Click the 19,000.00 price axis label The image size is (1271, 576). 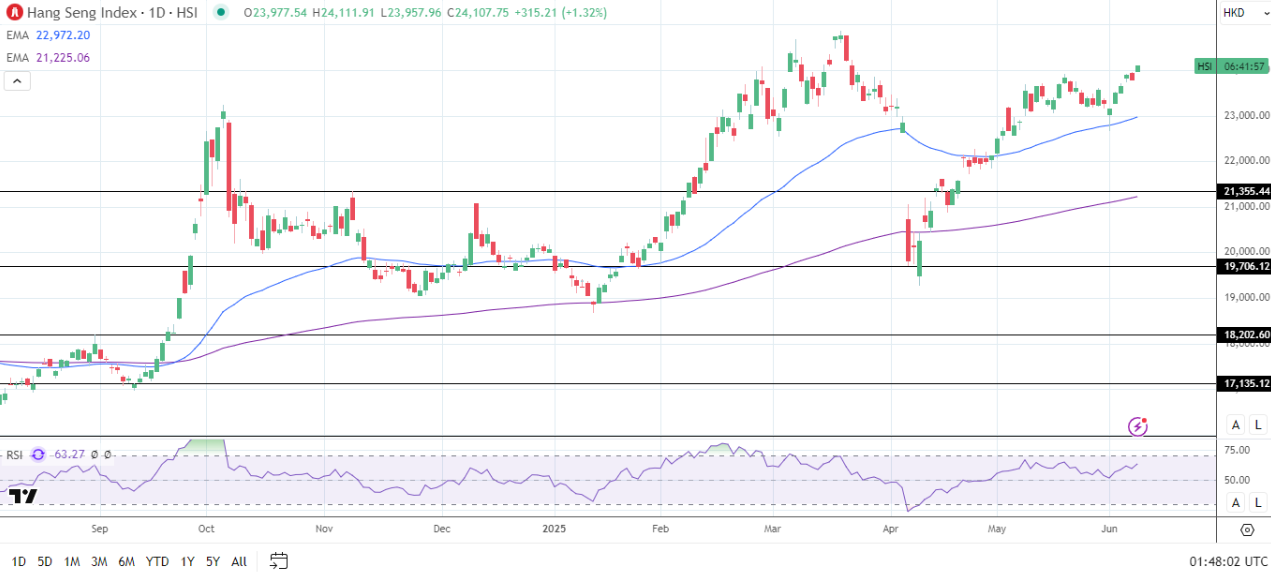tap(1245, 297)
